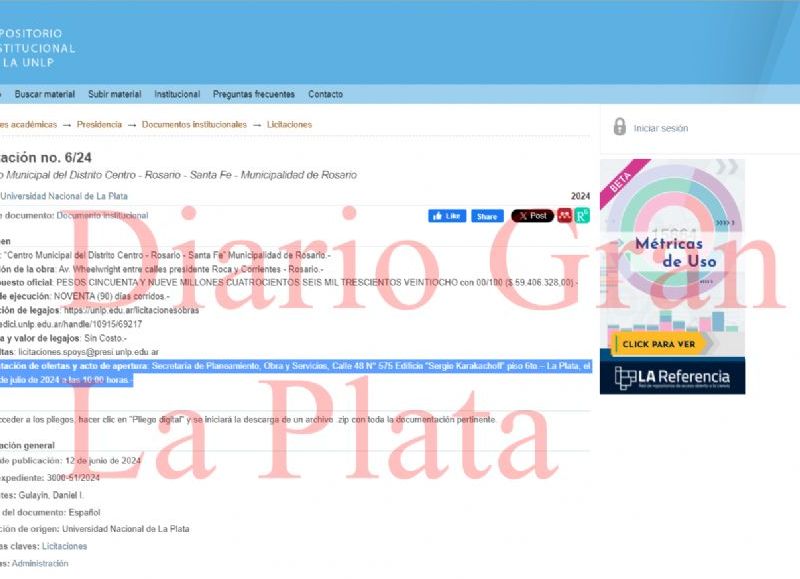Screen dimensions: 800x579
Task: Click the CLICK PARA VER button
Action: [x=659, y=344]
